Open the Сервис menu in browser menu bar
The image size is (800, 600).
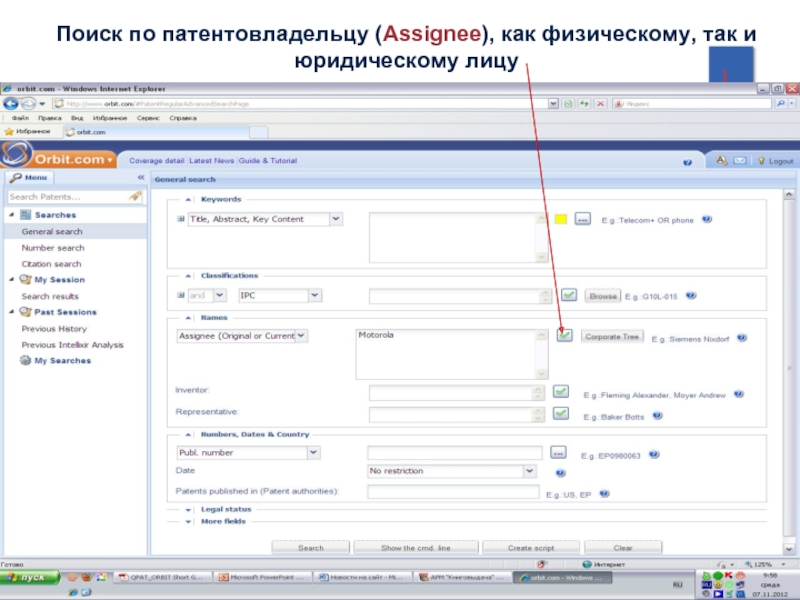point(148,117)
